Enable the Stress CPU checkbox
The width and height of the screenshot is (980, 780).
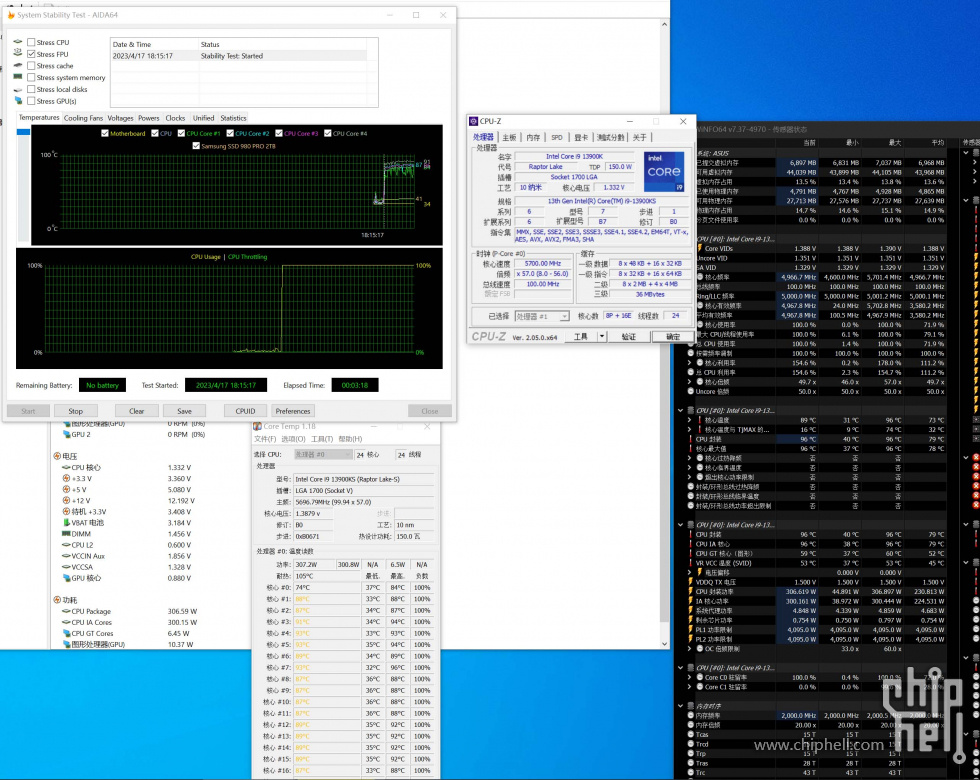[31, 42]
